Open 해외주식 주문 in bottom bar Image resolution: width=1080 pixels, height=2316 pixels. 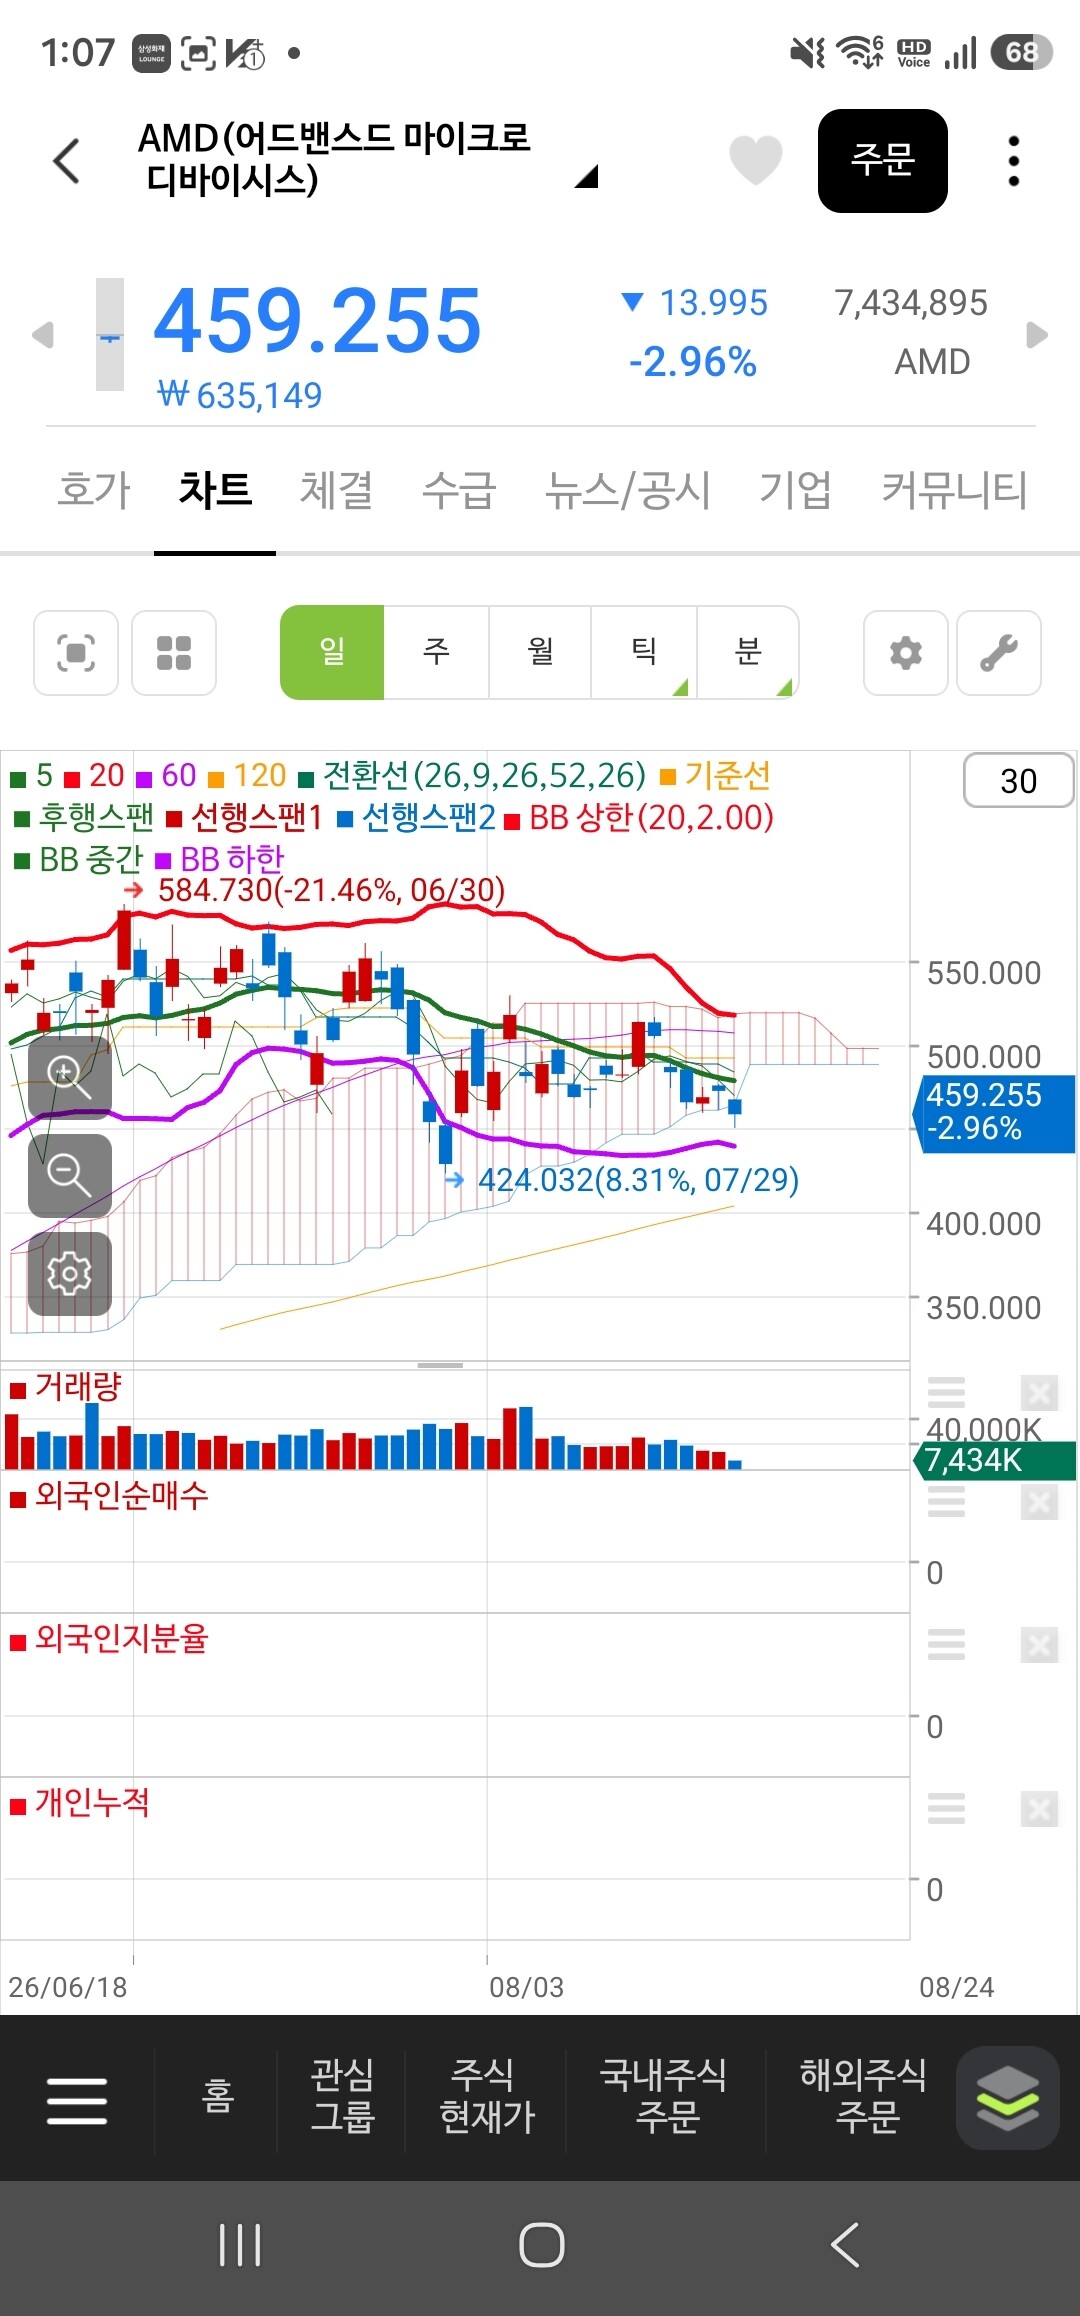coord(864,2096)
